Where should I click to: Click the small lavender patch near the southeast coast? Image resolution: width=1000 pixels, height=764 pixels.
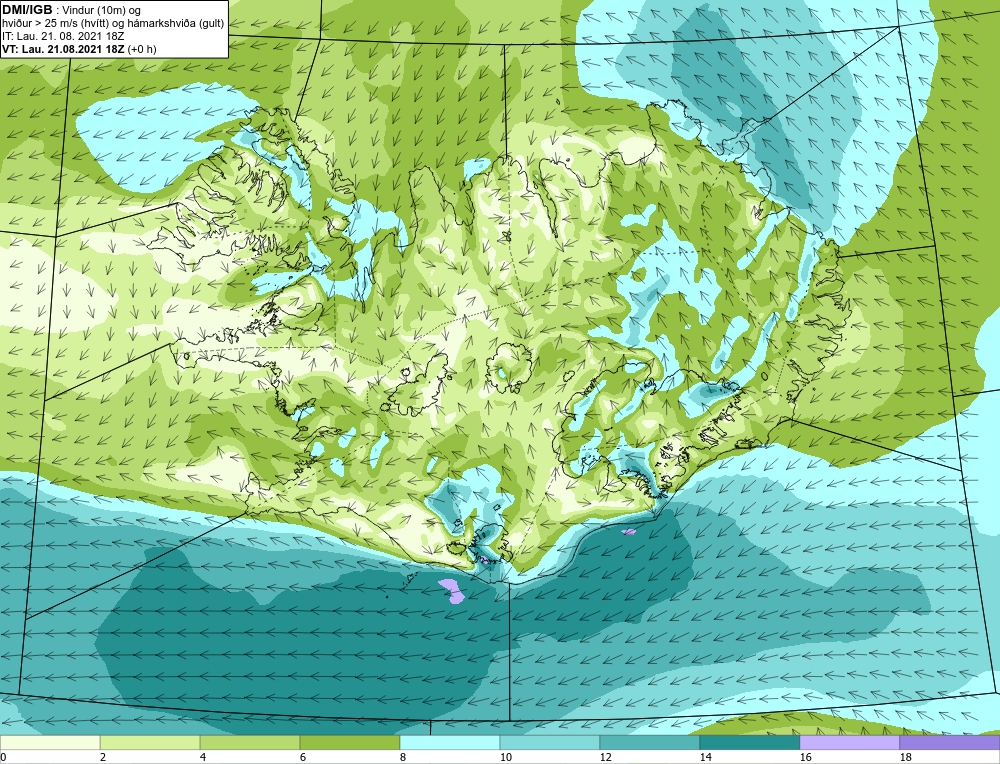(629, 531)
